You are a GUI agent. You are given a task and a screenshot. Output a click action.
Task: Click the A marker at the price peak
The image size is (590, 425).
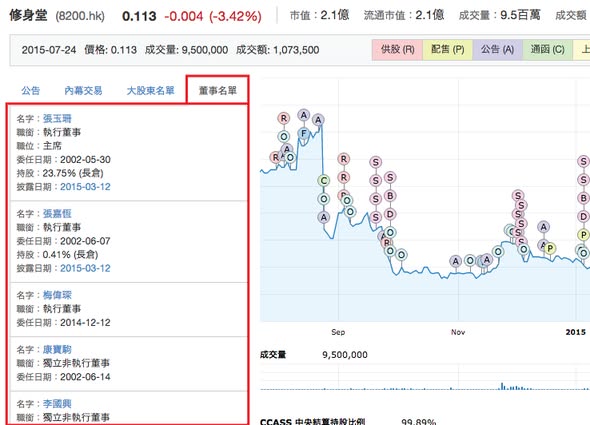click(318, 120)
